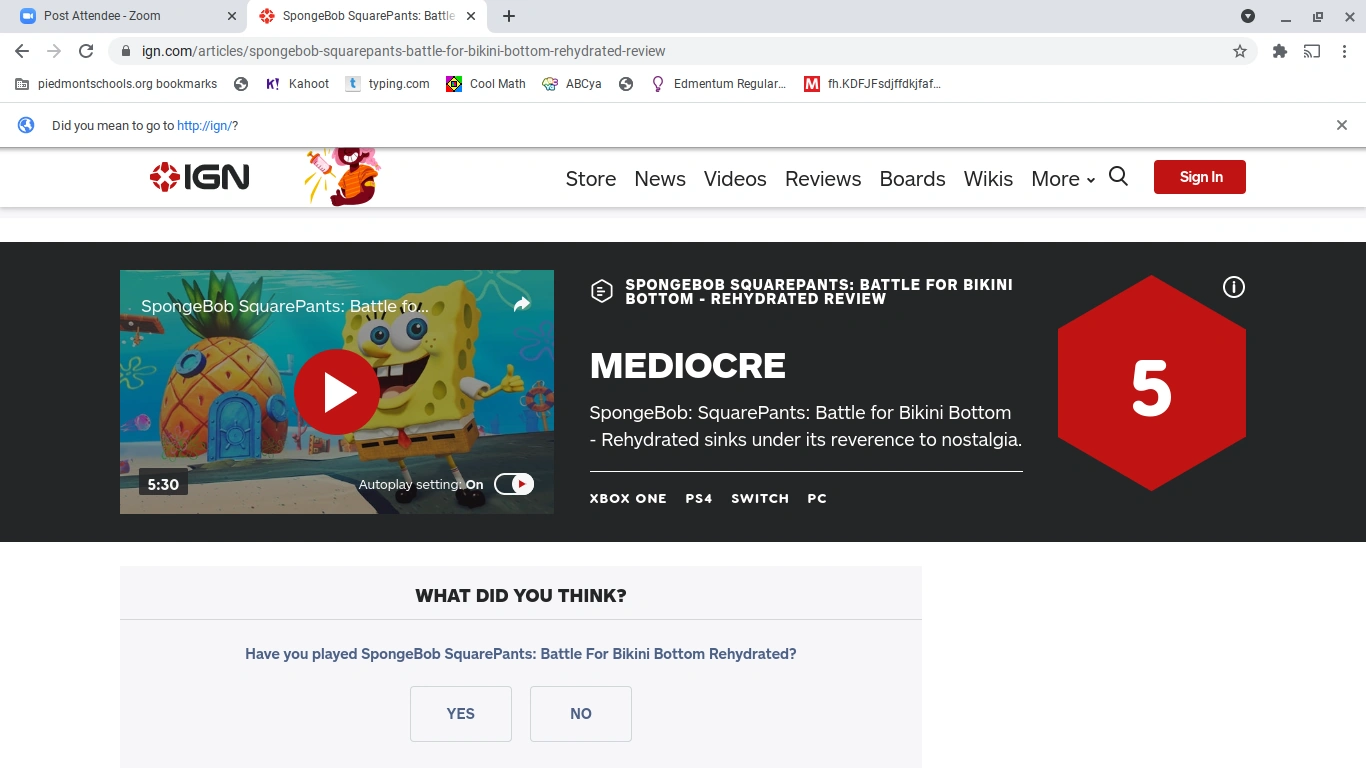Open Chrome's three-dot menu
This screenshot has width=1366, height=768.
[1345, 51]
